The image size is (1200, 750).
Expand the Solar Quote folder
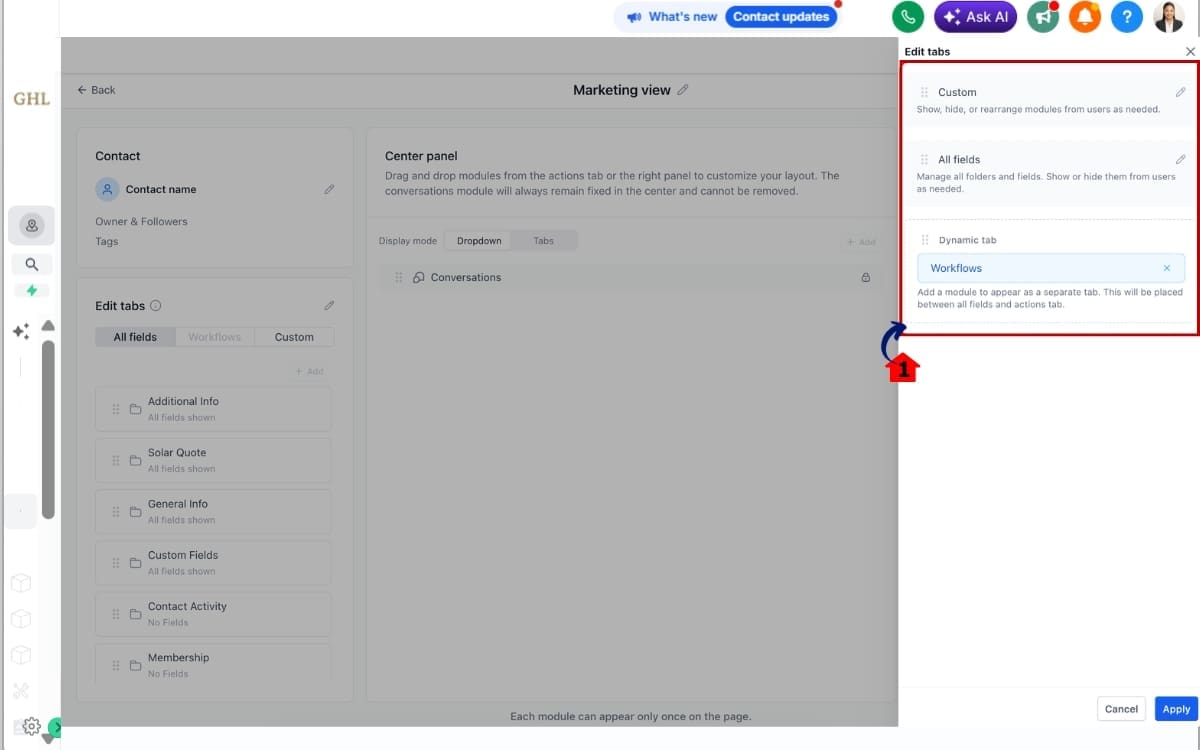point(213,460)
